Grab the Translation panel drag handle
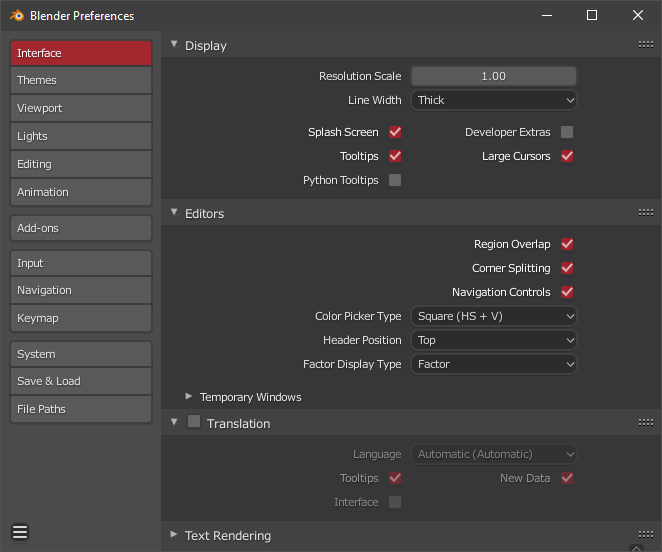This screenshot has height=552, width=662. [646, 422]
